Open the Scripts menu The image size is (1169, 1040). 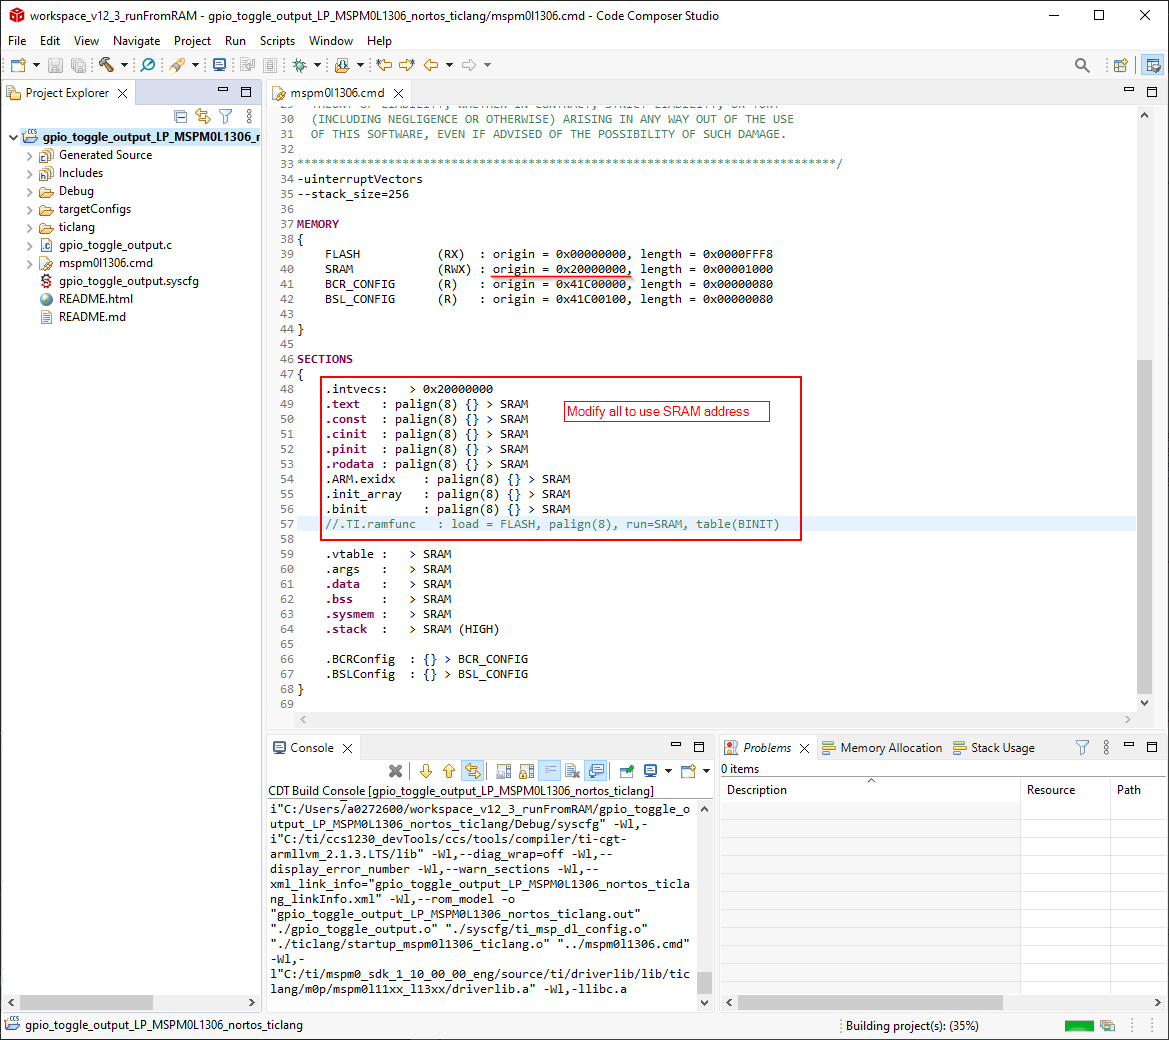(x=277, y=41)
